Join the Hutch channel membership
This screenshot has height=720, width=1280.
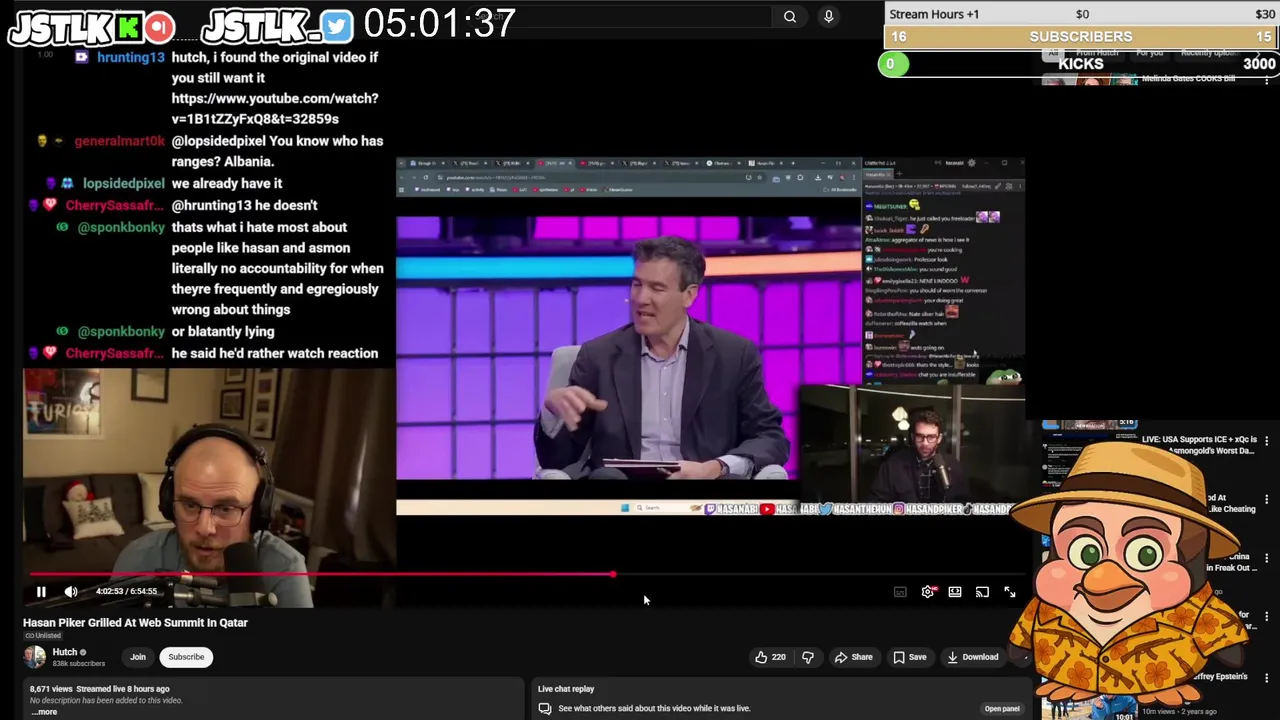click(138, 657)
